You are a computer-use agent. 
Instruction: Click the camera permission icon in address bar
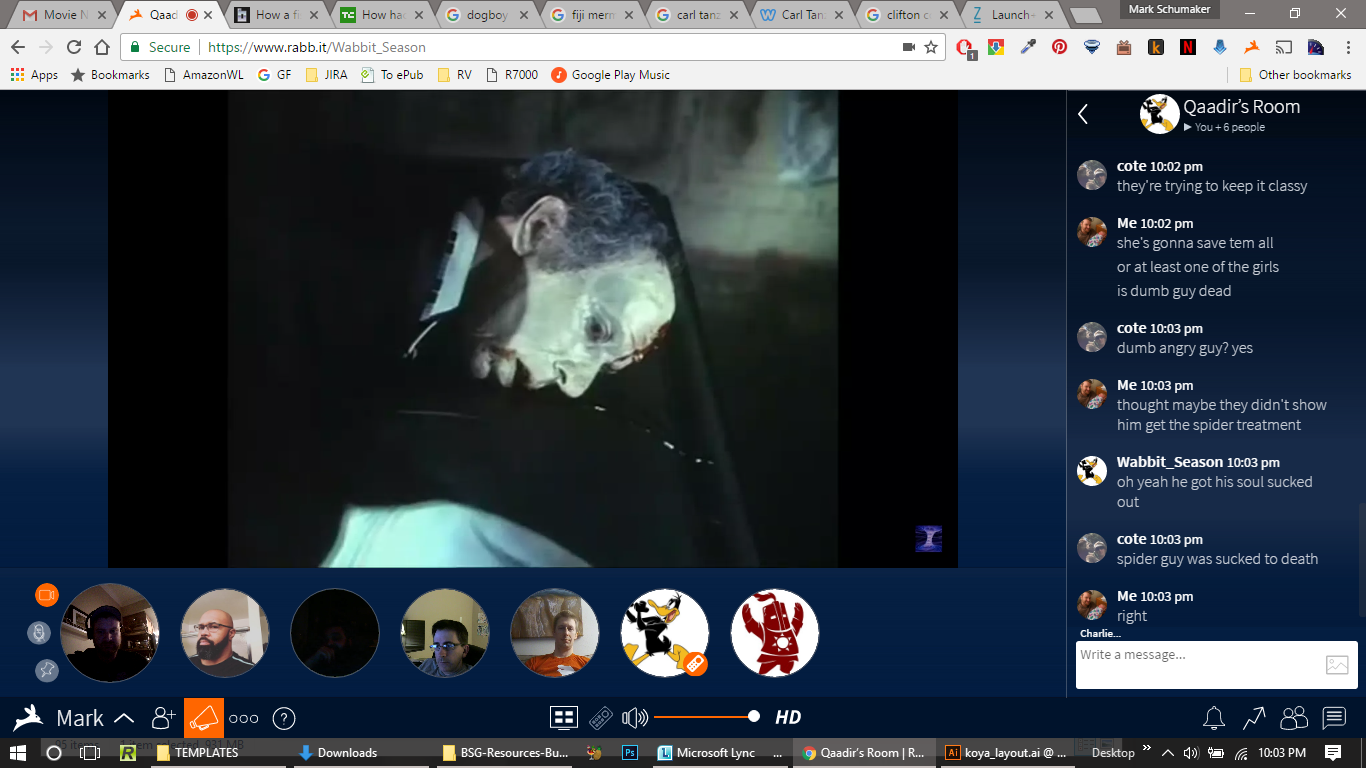(x=909, y=47)
